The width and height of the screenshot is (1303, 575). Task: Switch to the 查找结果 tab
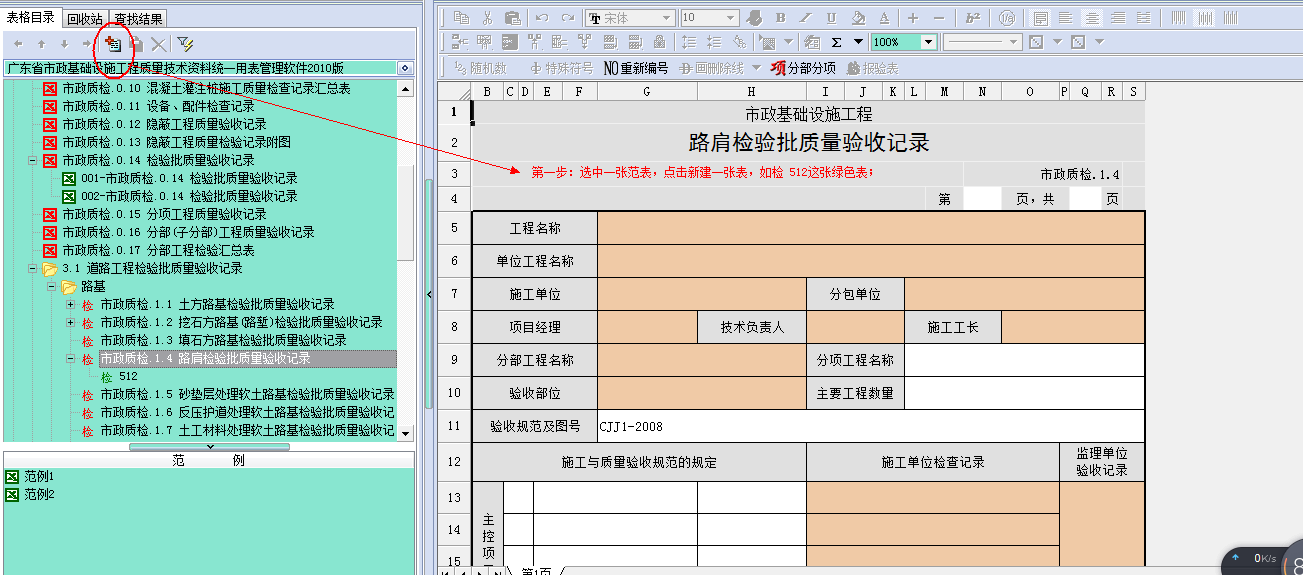pos(141,18)
